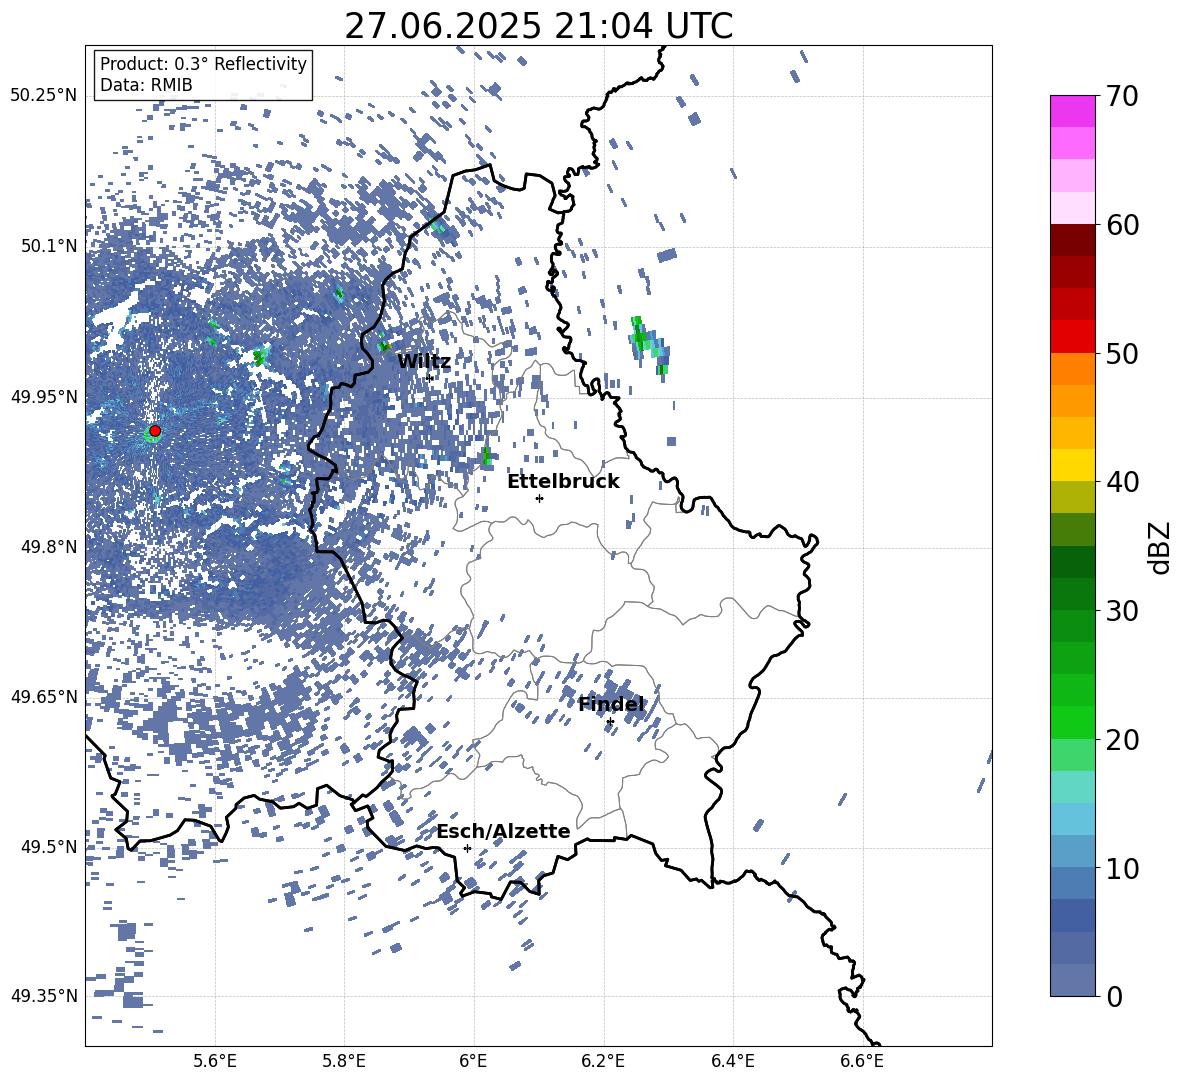Click the dark maroon swatch below 60 dBZ
The width and height of the screenshot is (1184, 1081).
[x=1072, y=240]
